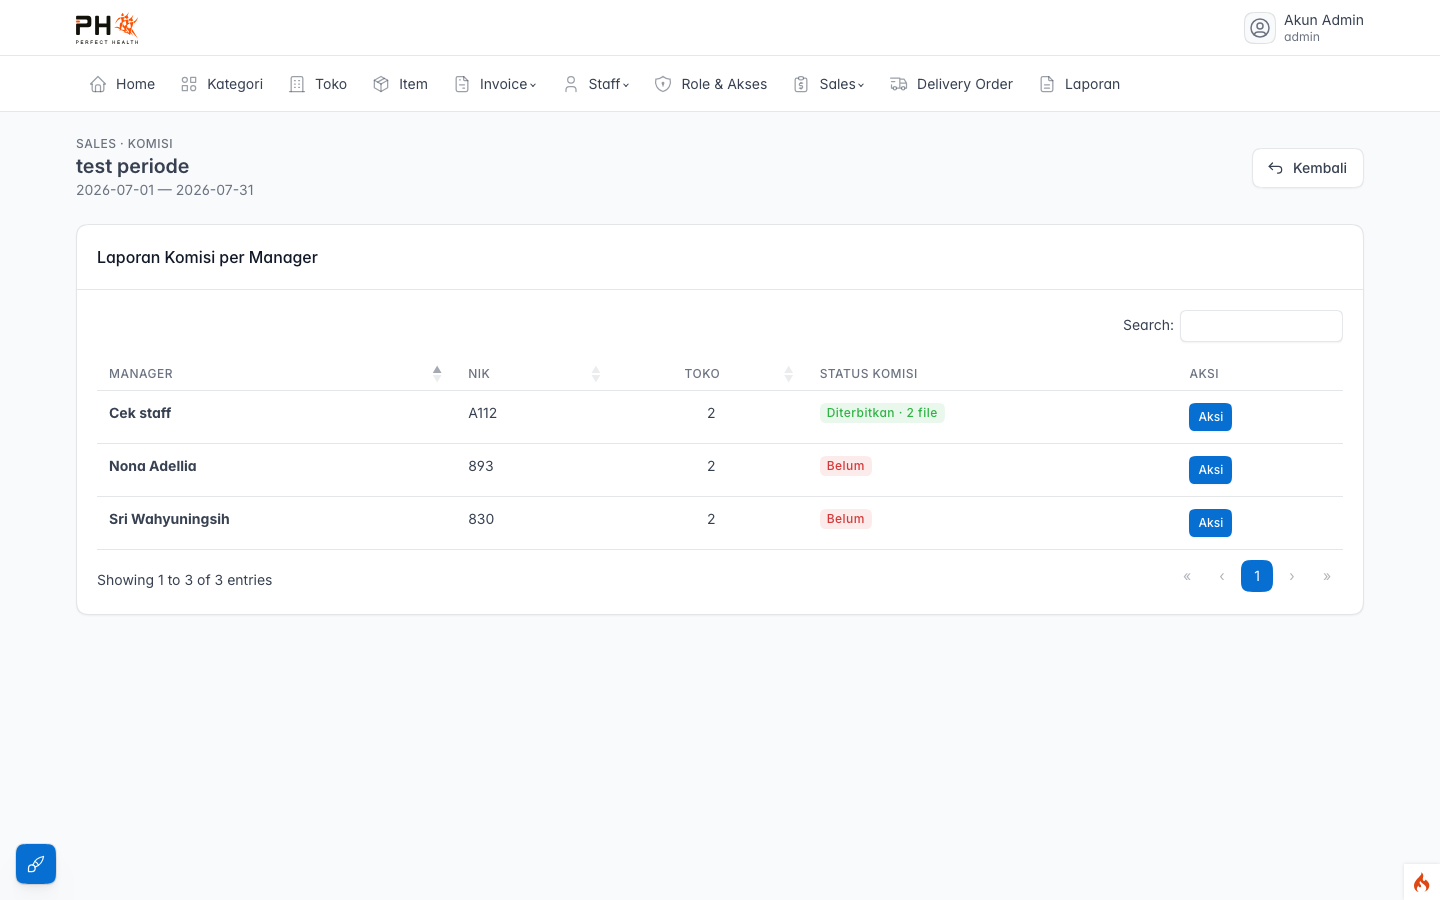Select page 1 in pagination

tap(1257, 576)
